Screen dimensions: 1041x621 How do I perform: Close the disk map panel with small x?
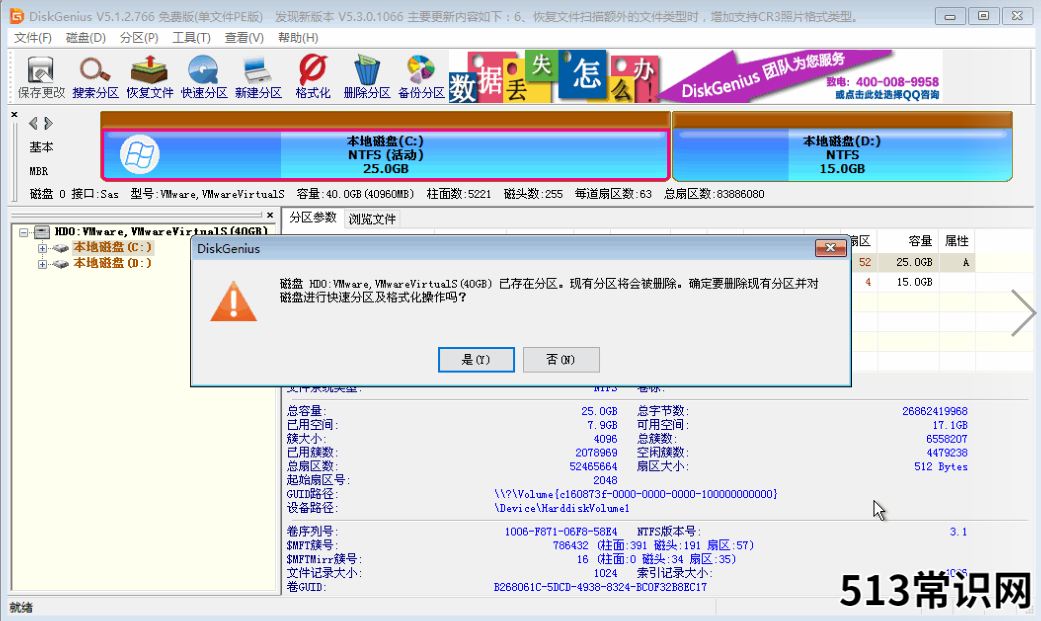click(15, 114)
